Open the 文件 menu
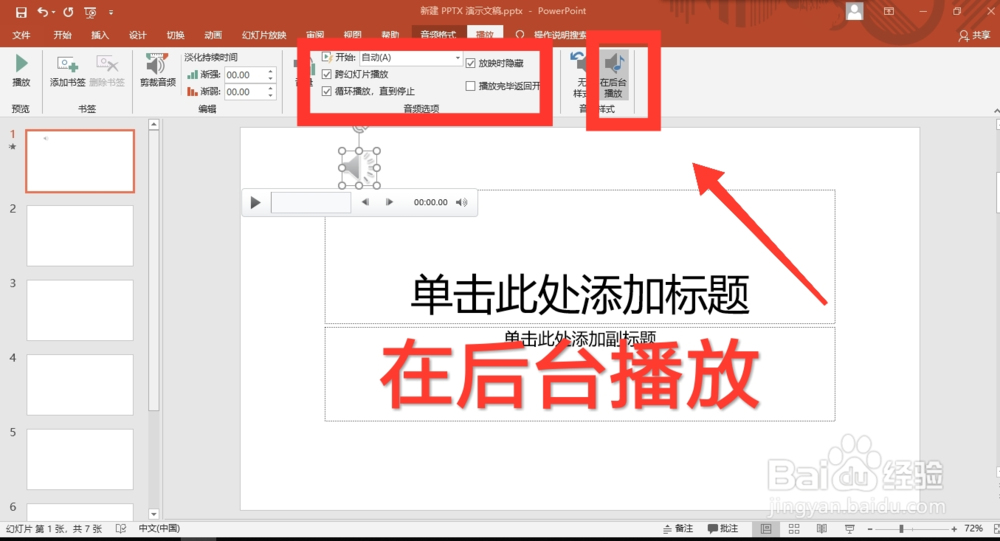Image resolution: width=1000 pixels, height=541 pixels. coord(21,35)
